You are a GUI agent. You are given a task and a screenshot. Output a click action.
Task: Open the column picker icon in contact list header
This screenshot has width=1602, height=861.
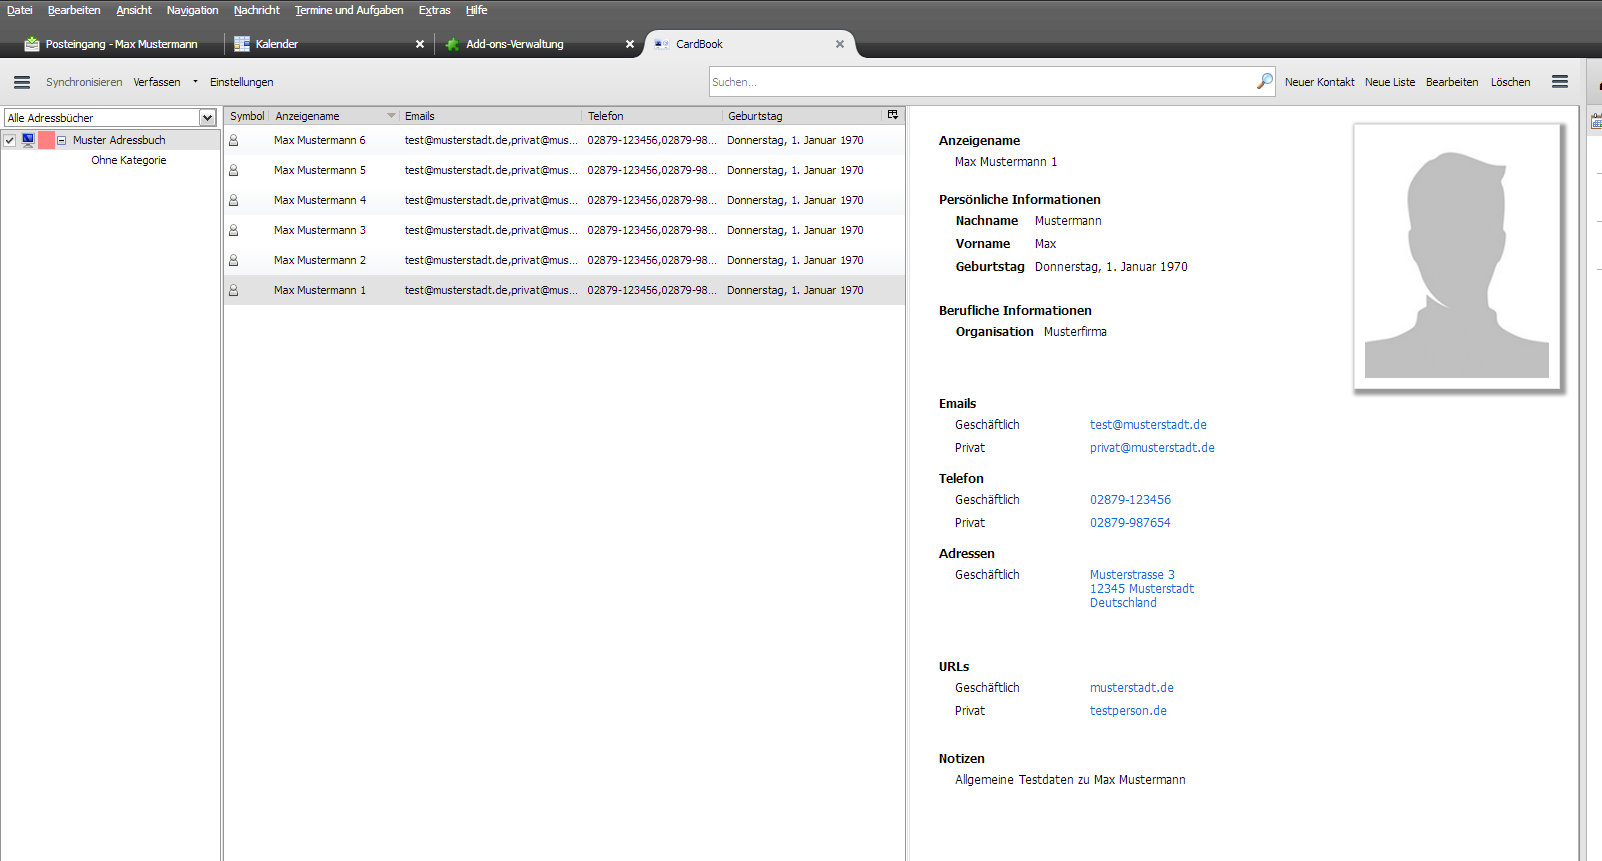point(893,115)
